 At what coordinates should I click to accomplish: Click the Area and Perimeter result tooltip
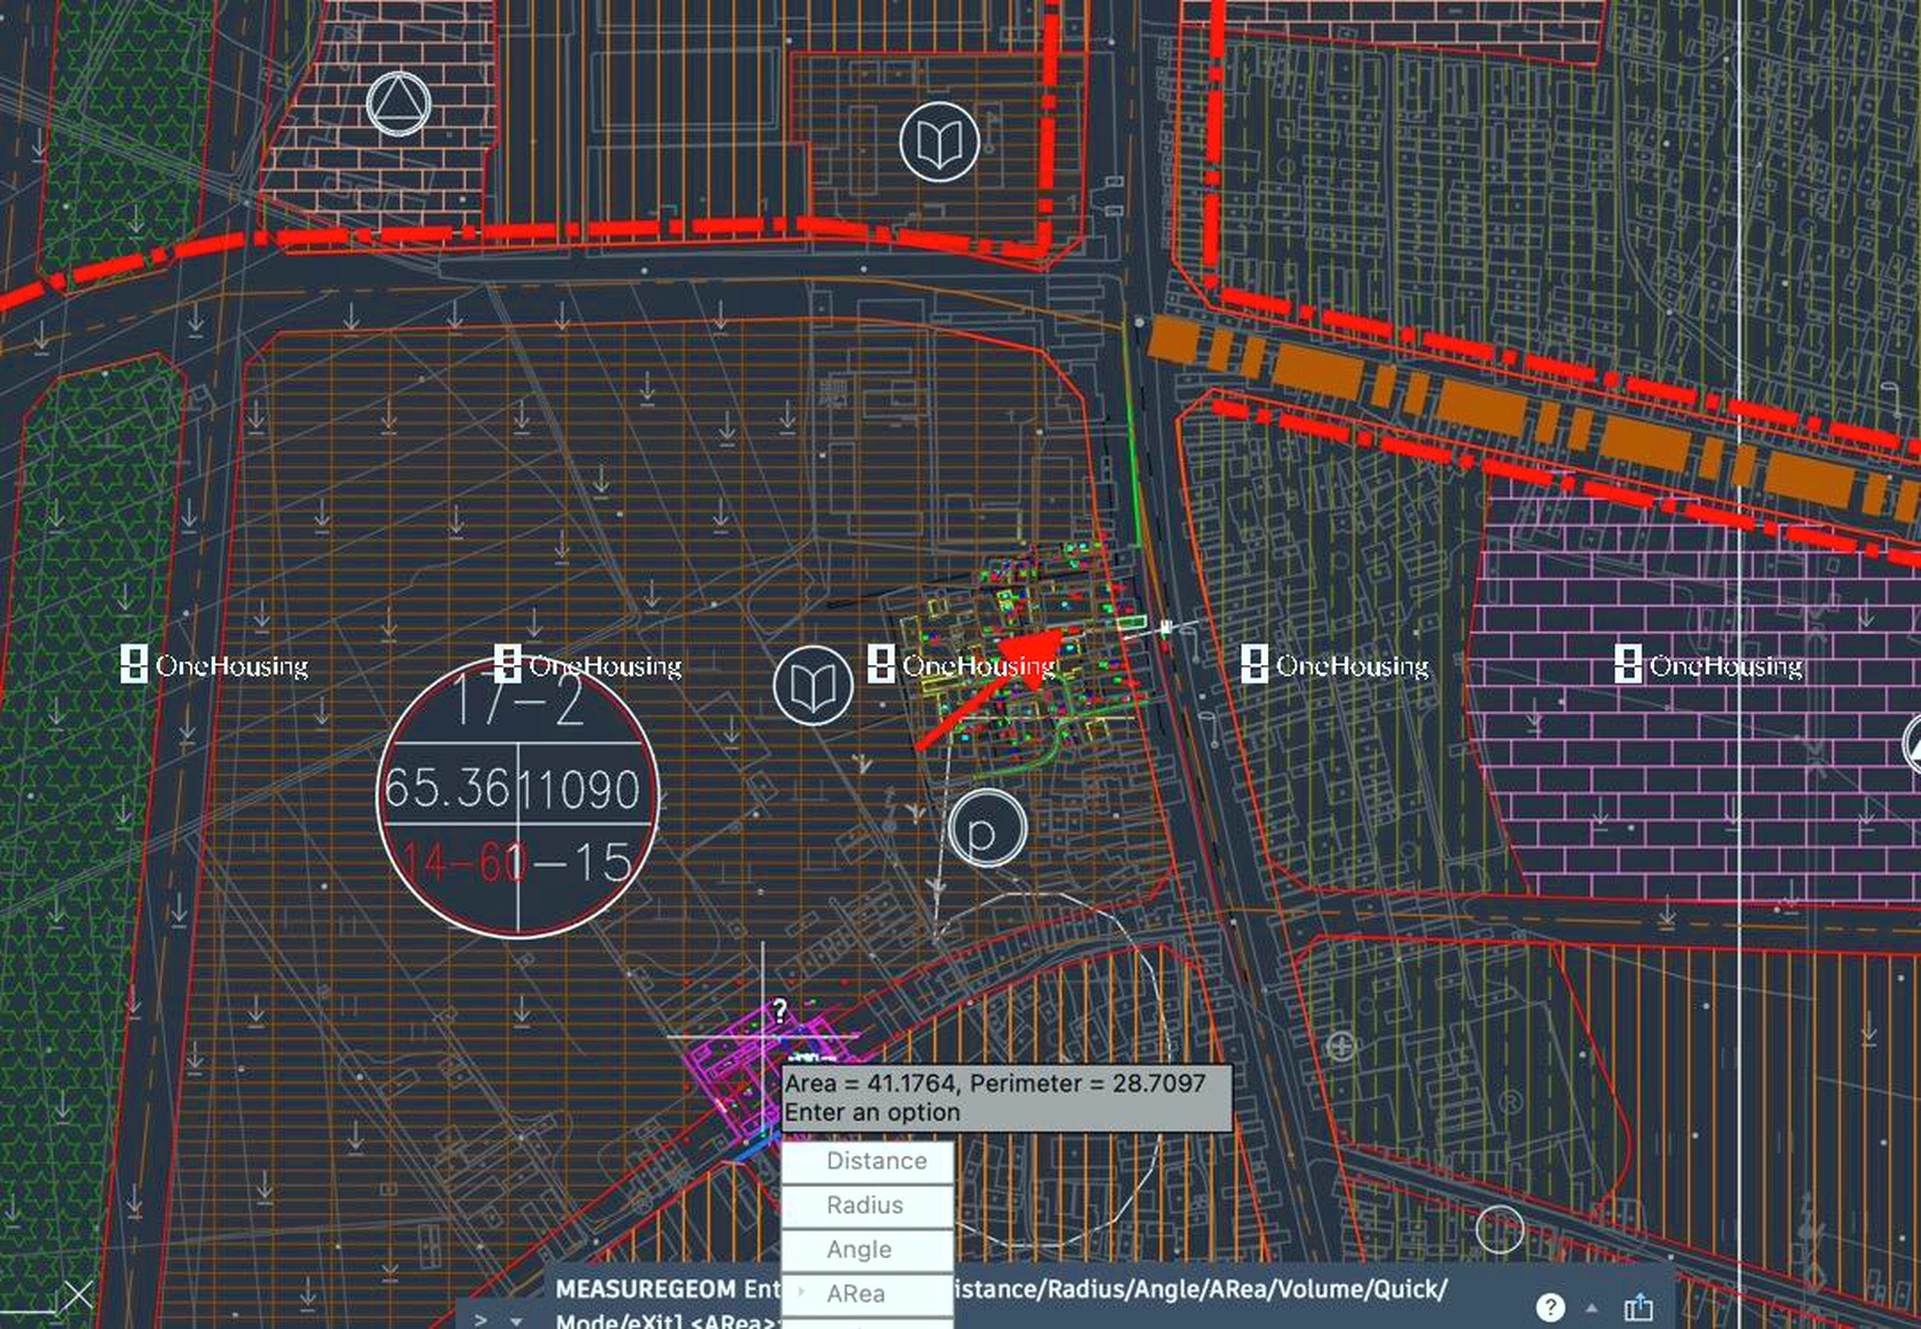(x=1005, y=1097)
